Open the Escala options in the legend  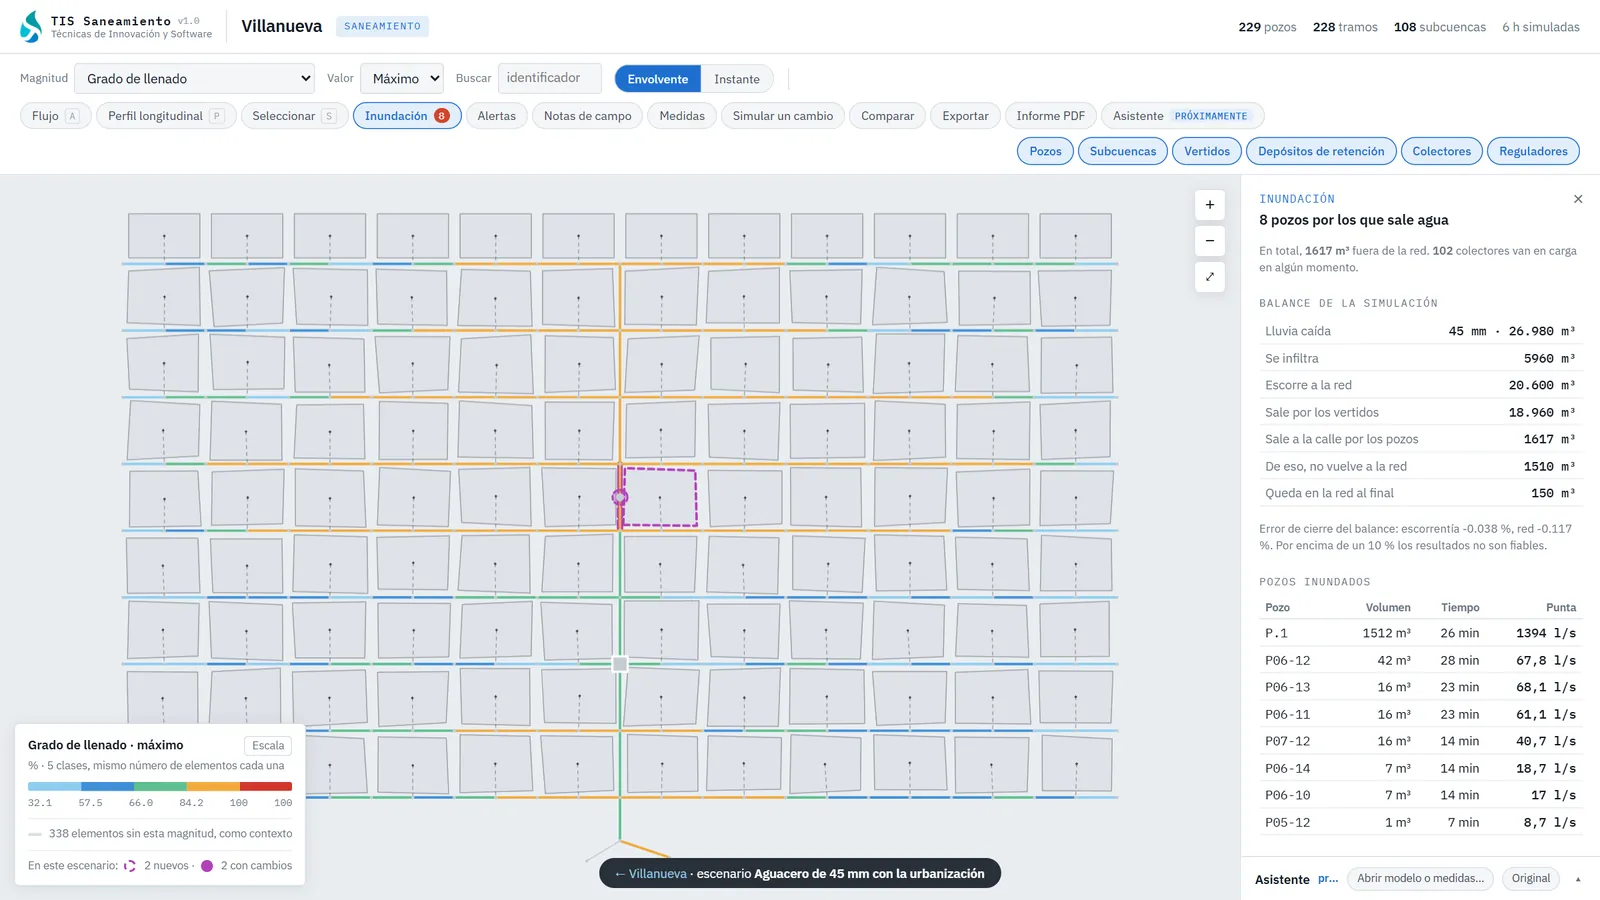[x=268, y=745]
